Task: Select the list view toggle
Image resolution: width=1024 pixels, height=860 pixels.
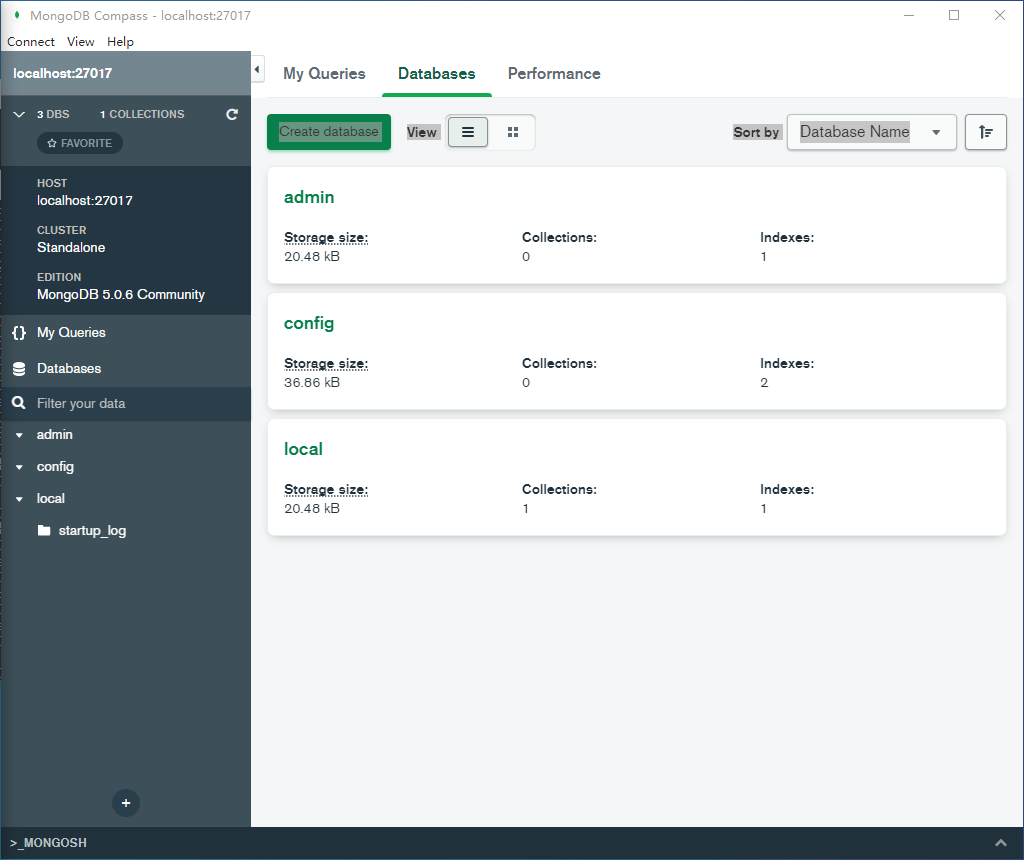Action: click(468, 132)
